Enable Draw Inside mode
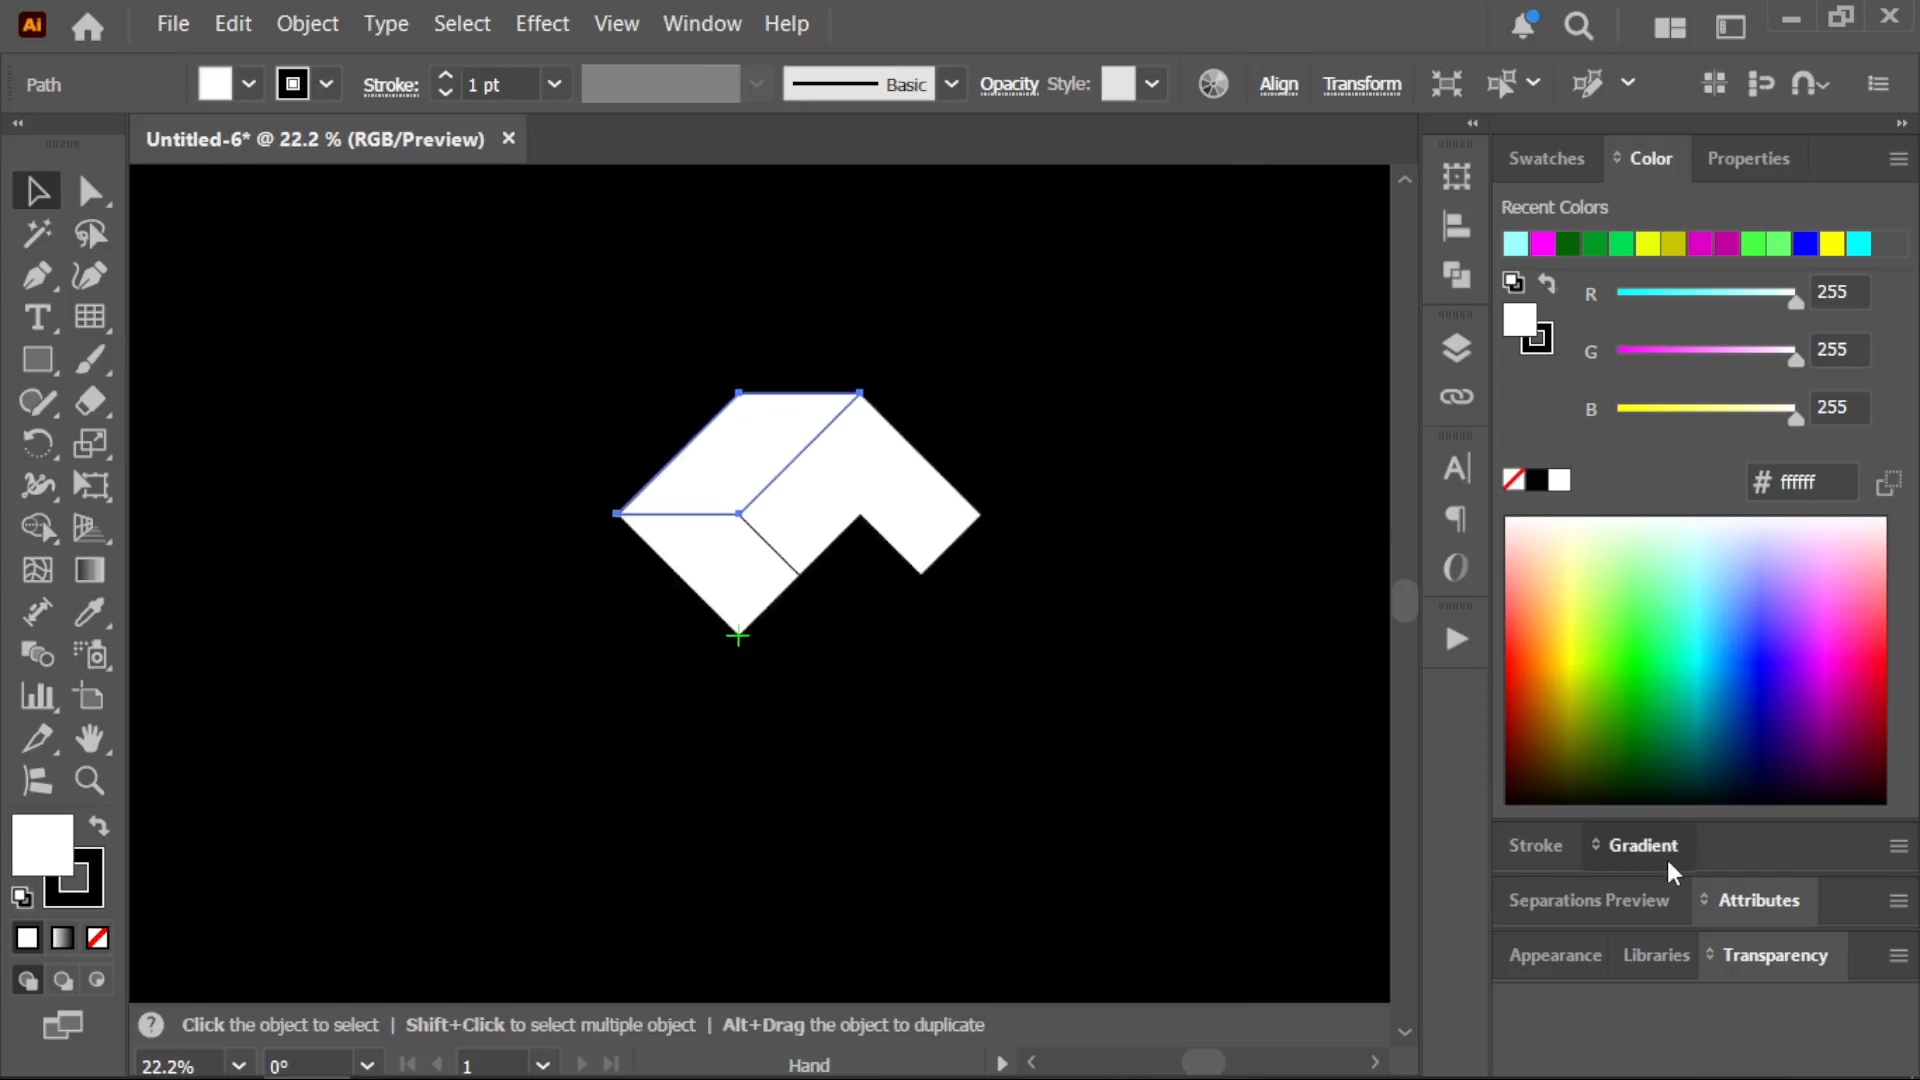The height and width of the screenshot is (1080, 1920). 97,981
